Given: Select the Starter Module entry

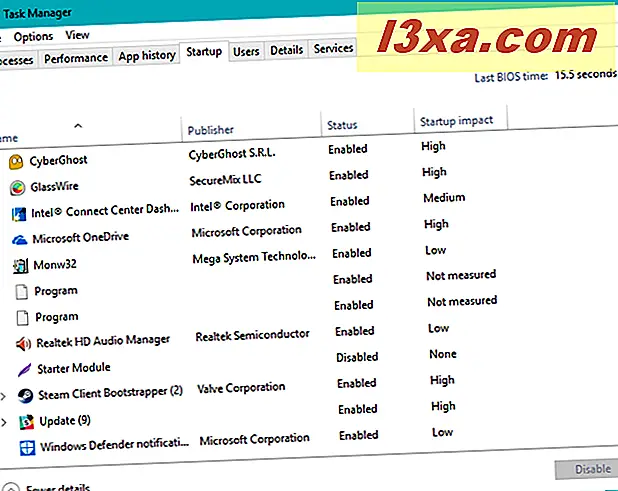Looking at the screenshot, I should tap(74, 368).
